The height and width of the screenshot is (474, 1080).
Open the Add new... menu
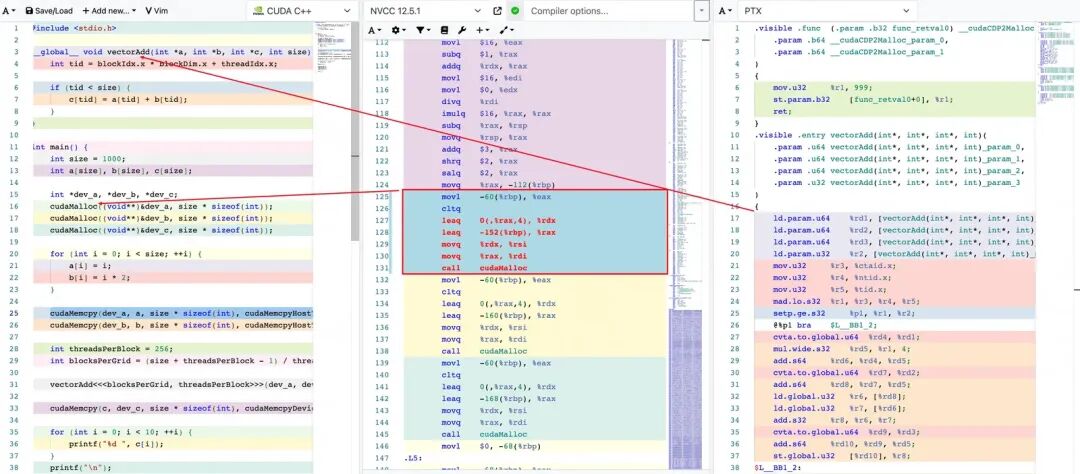coord(109,11)
